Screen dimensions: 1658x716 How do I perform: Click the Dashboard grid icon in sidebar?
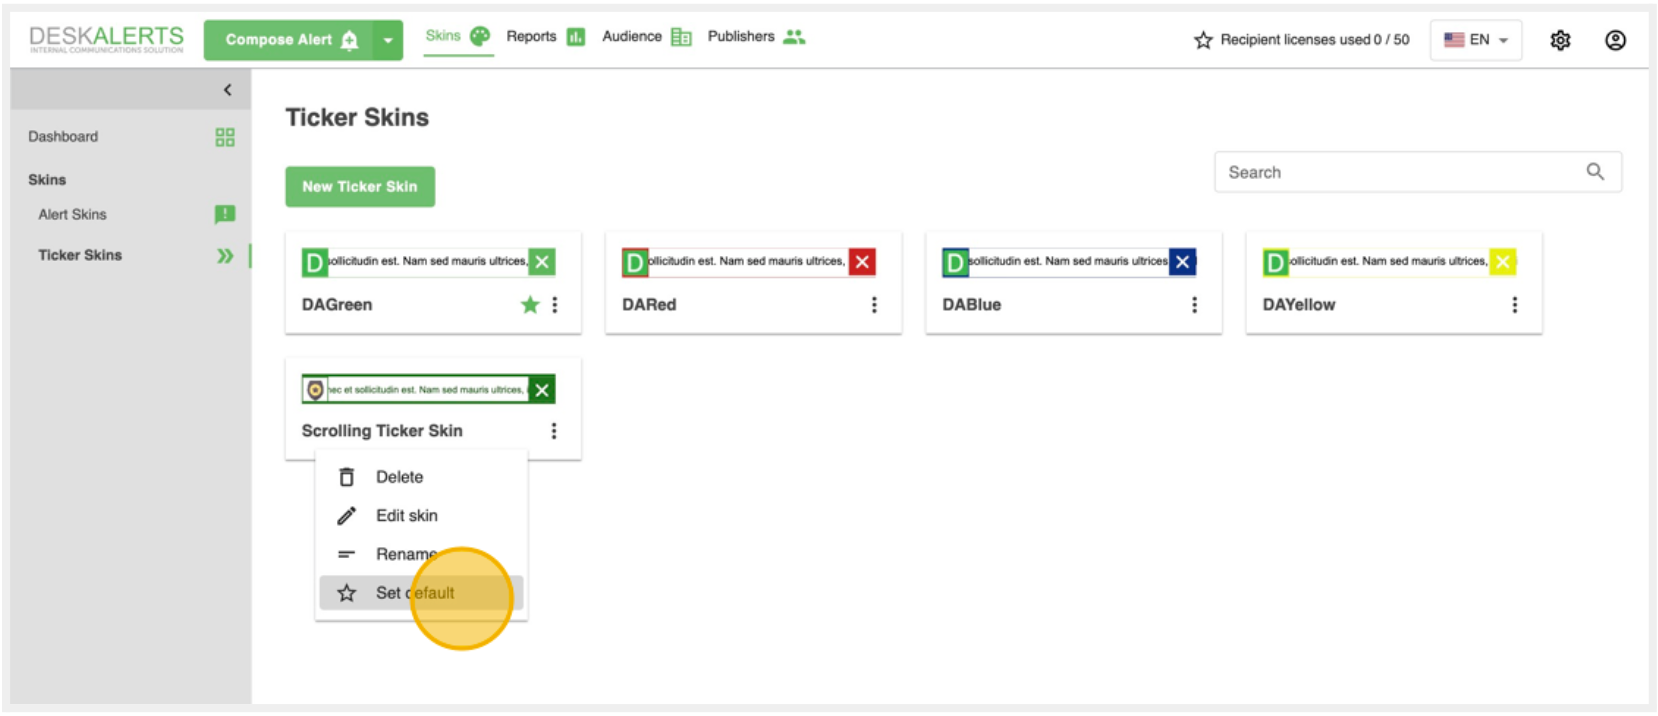pos(225,137)
